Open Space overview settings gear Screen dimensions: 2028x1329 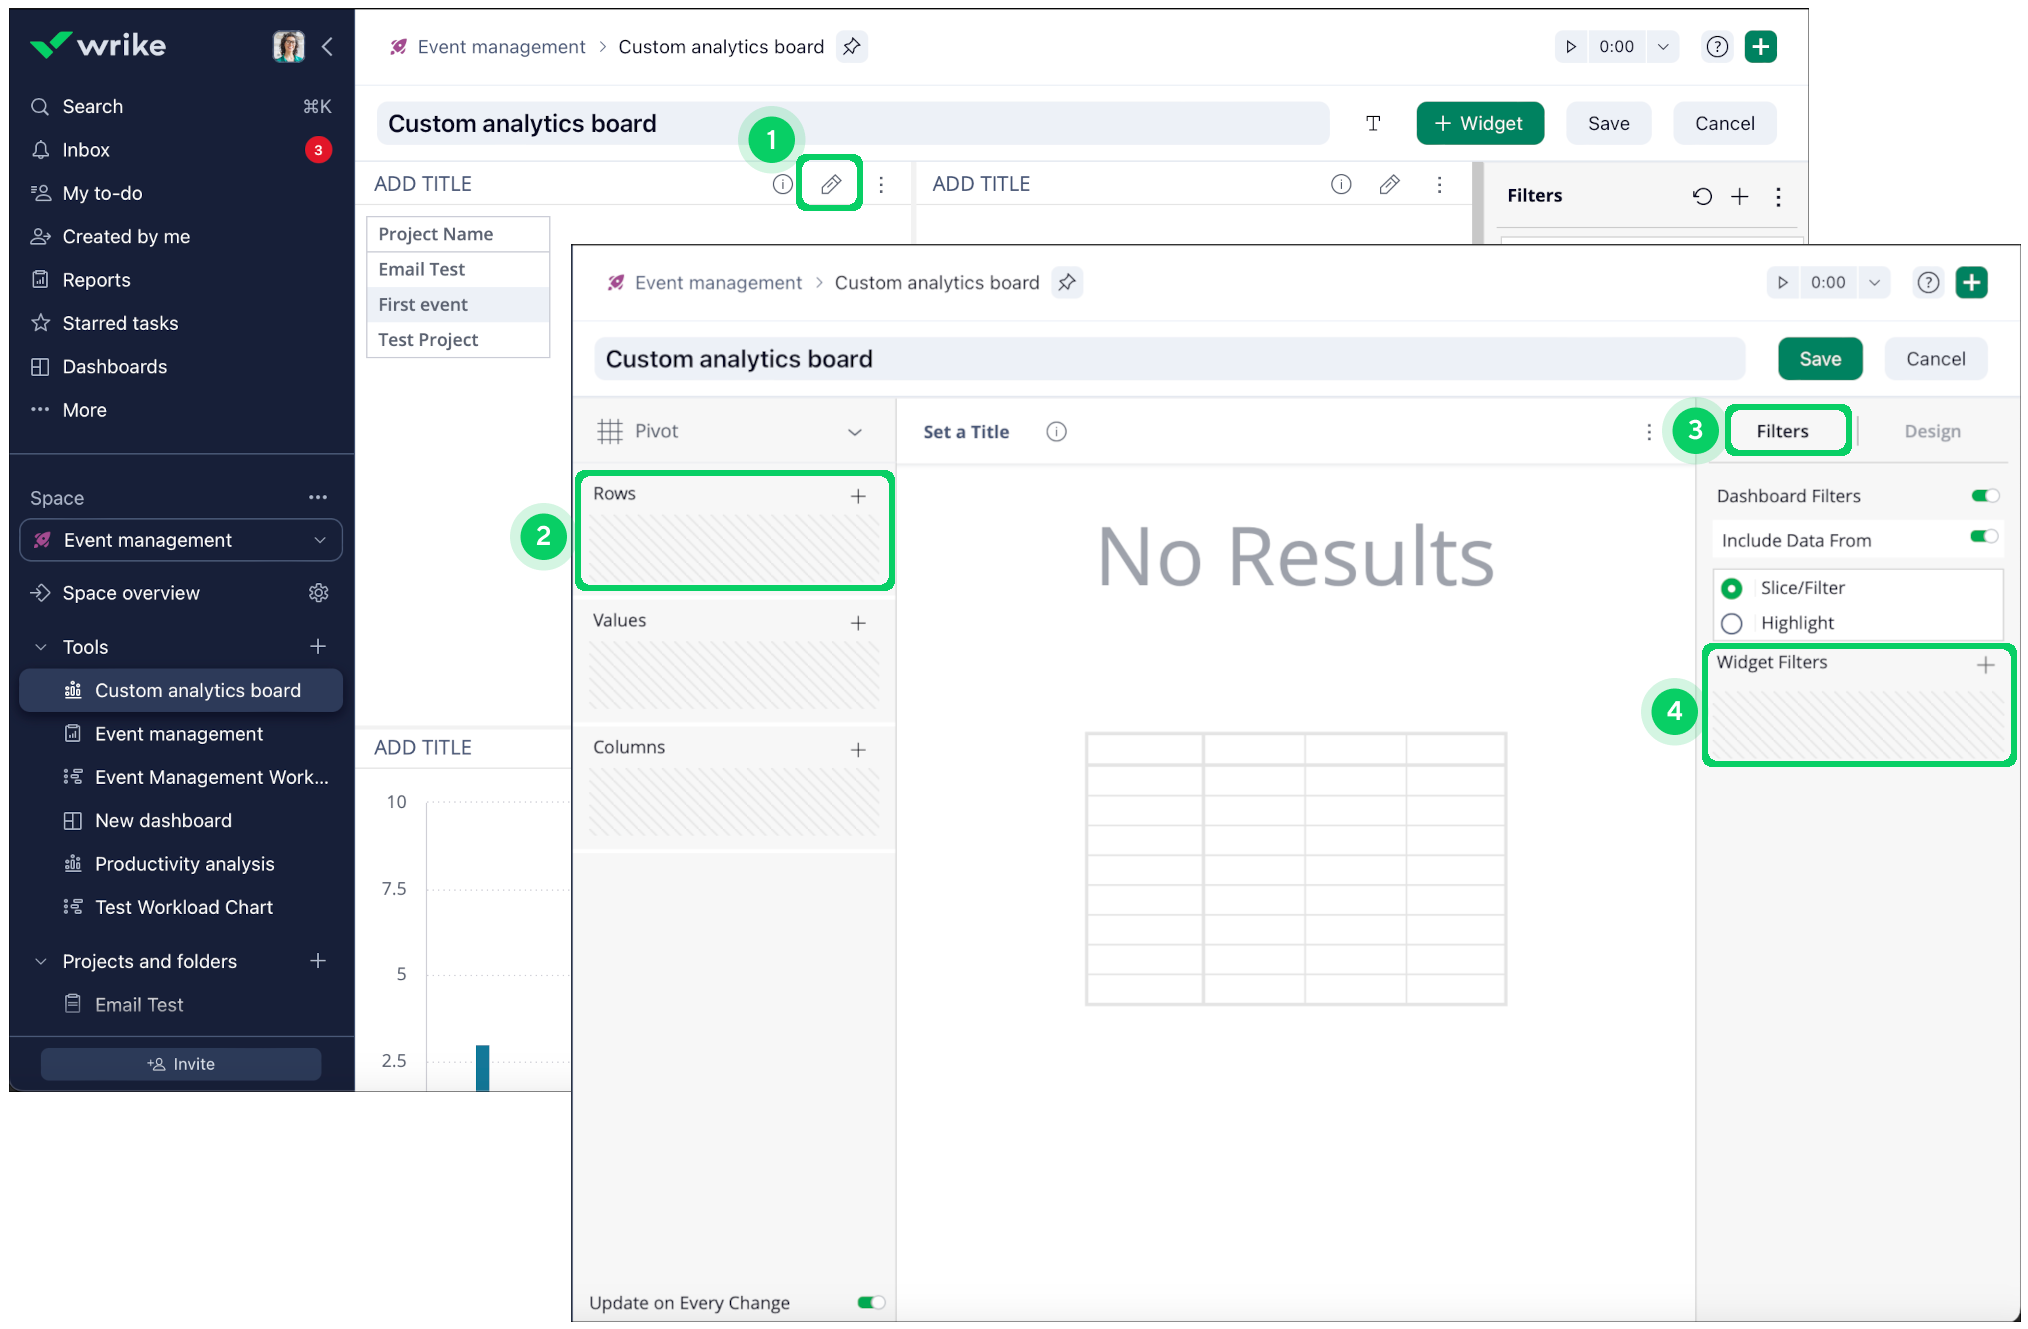click(x=318, y=593)
